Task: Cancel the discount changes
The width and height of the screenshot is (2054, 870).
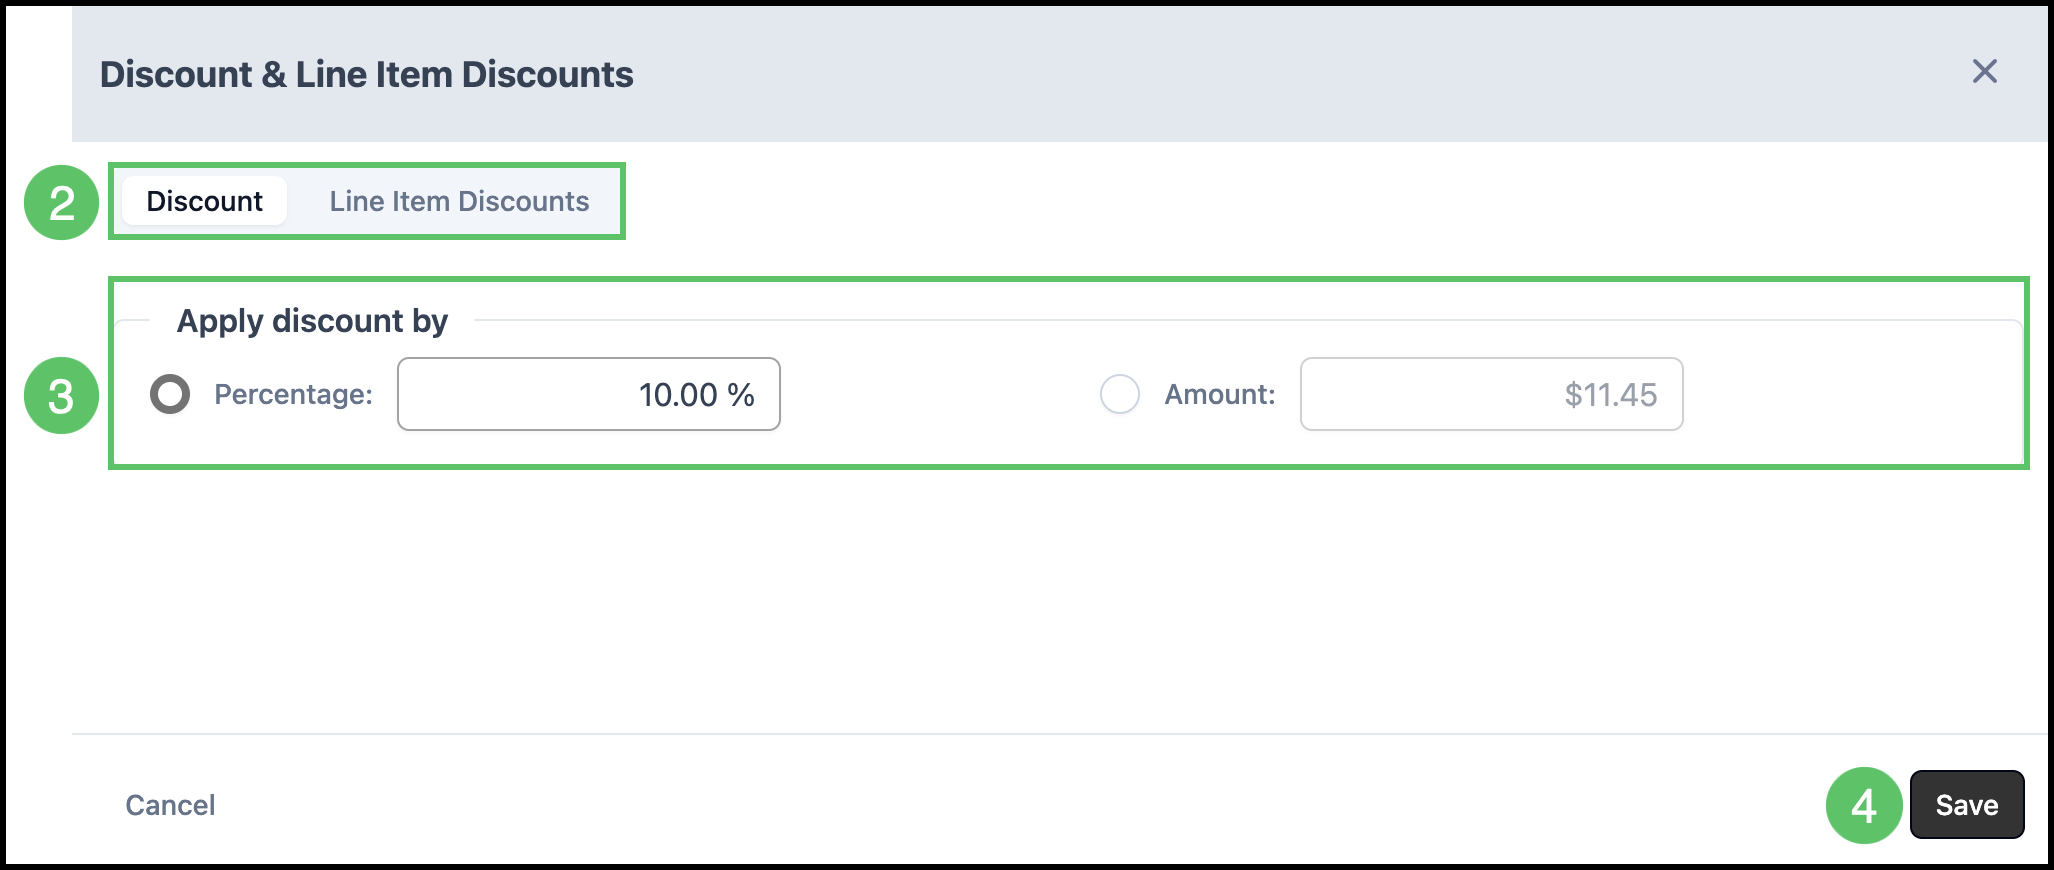Action: pyautogui.click(x=170, y=805)
